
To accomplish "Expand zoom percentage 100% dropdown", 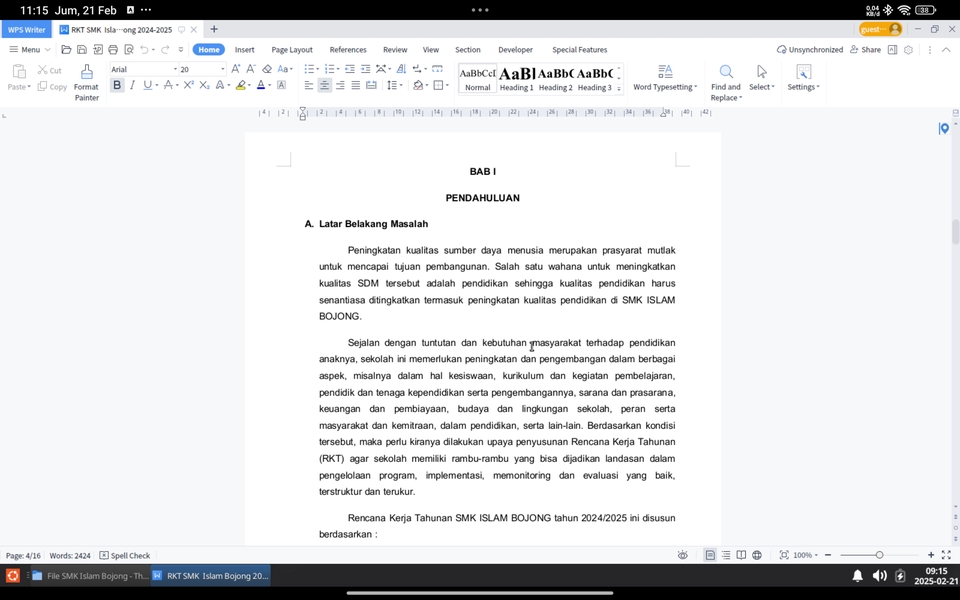I will coord(806,555).
